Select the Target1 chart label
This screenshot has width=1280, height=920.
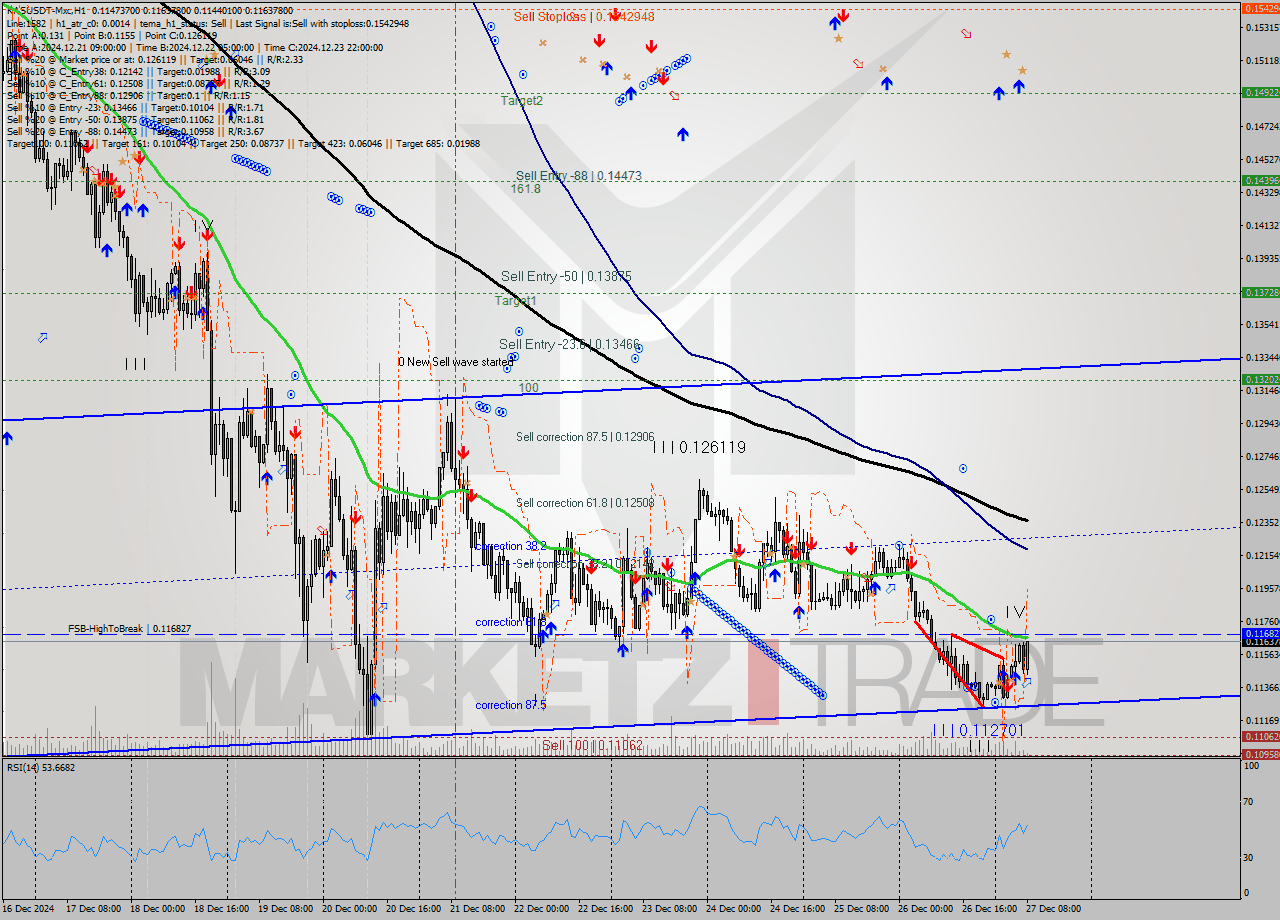coord(516,300)
